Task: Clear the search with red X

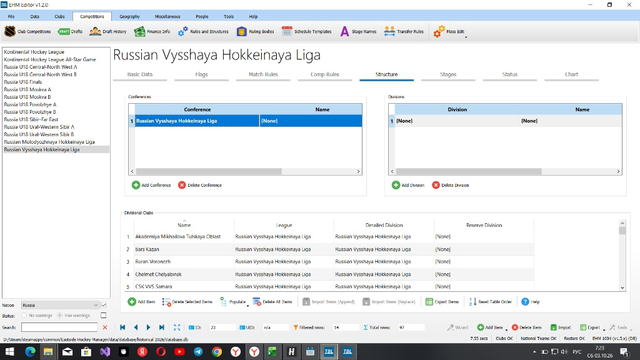Action: tap(105, 327)
